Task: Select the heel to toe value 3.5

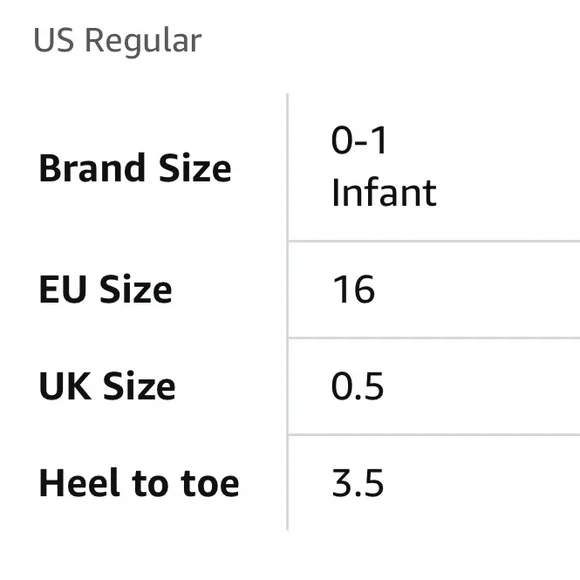Action: click(x=358, y=483)
